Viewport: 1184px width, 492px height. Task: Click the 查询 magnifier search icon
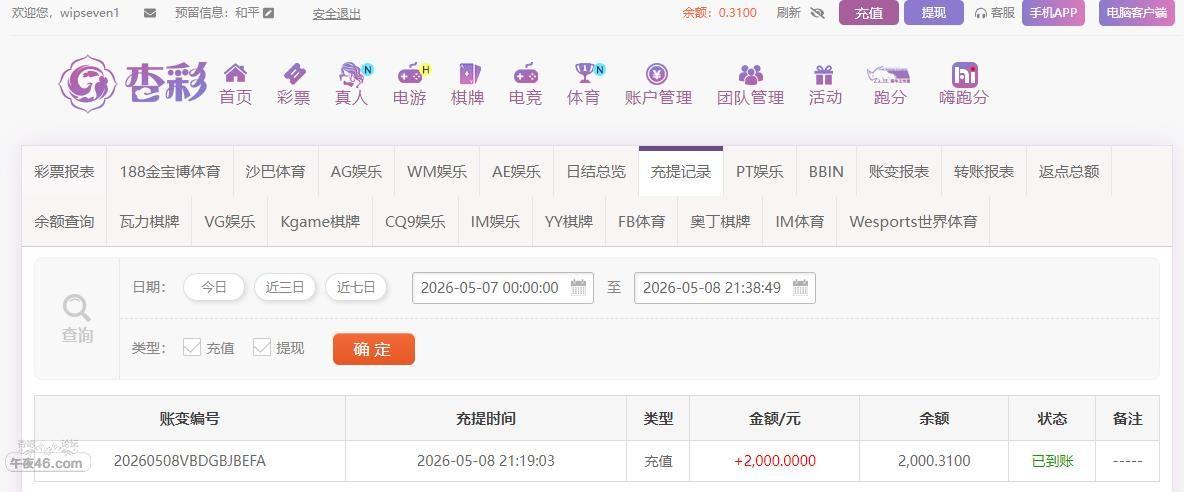click(x=77, y=307)
